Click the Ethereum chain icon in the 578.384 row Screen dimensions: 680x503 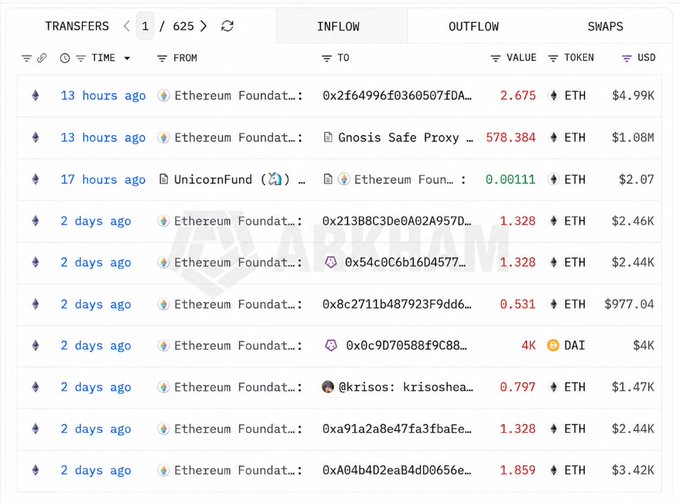(x=36, y=137)
